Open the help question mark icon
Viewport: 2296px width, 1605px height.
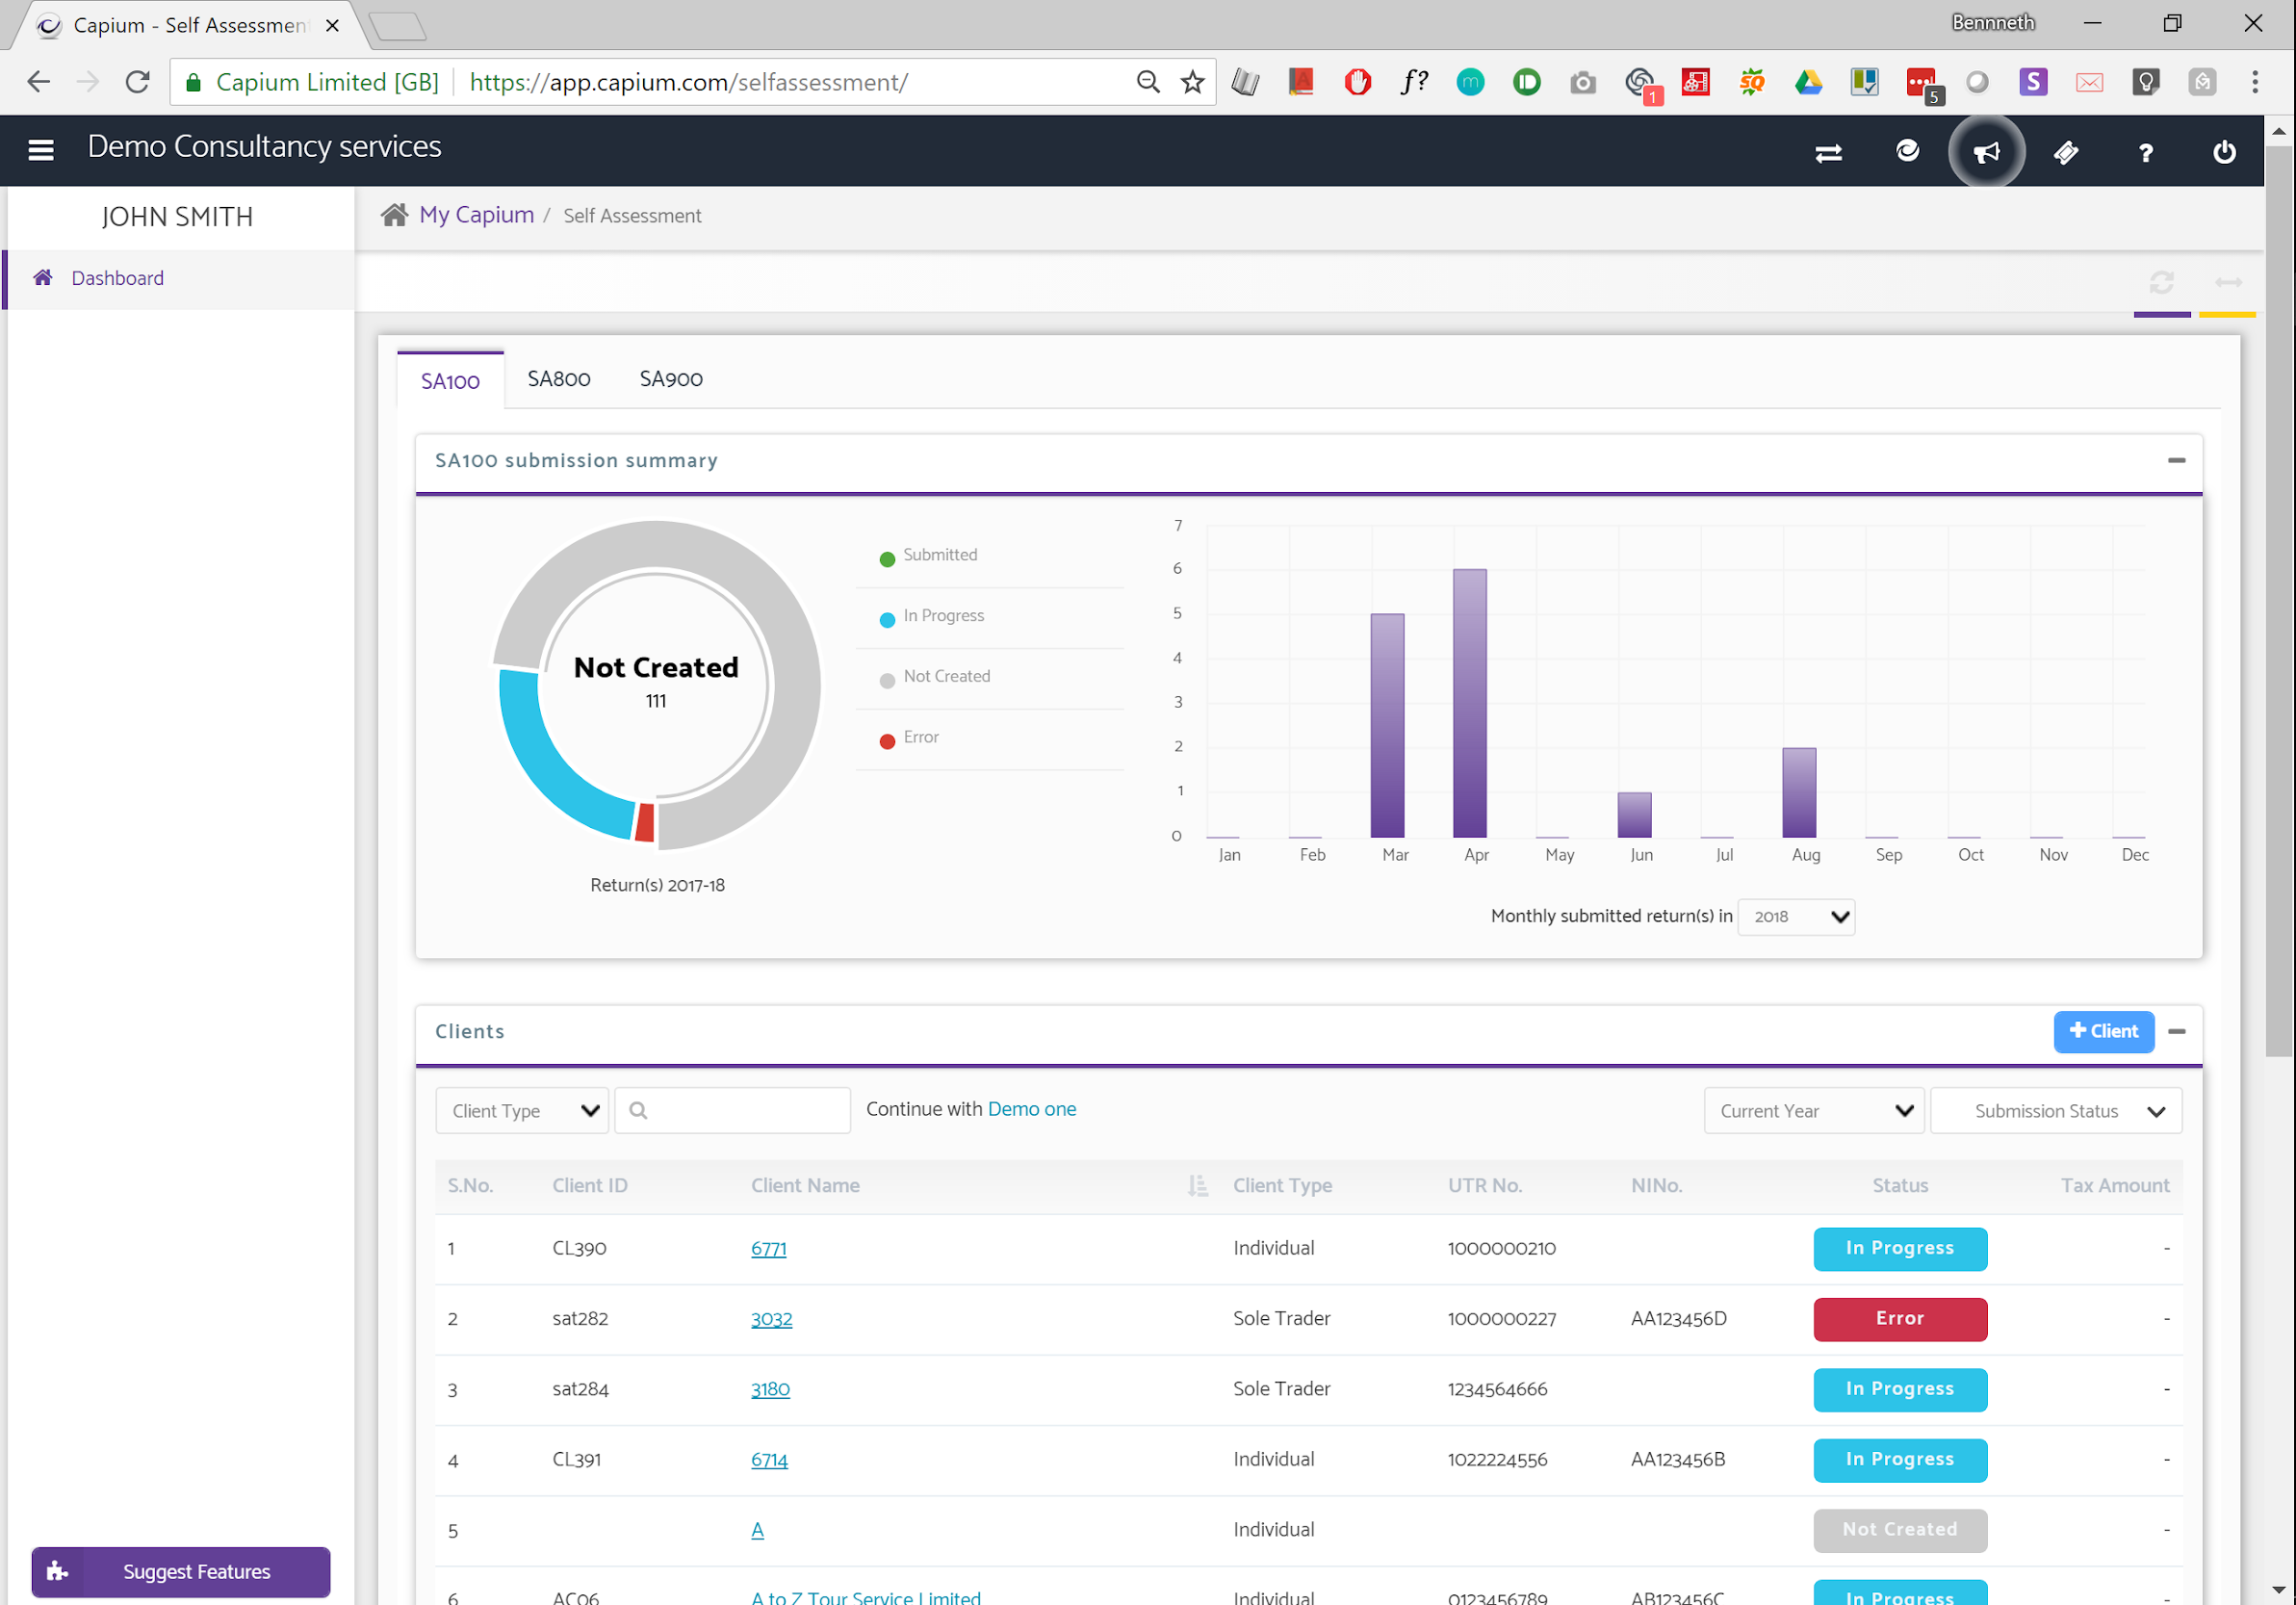pyautogui.click(x=2145, y=153)
